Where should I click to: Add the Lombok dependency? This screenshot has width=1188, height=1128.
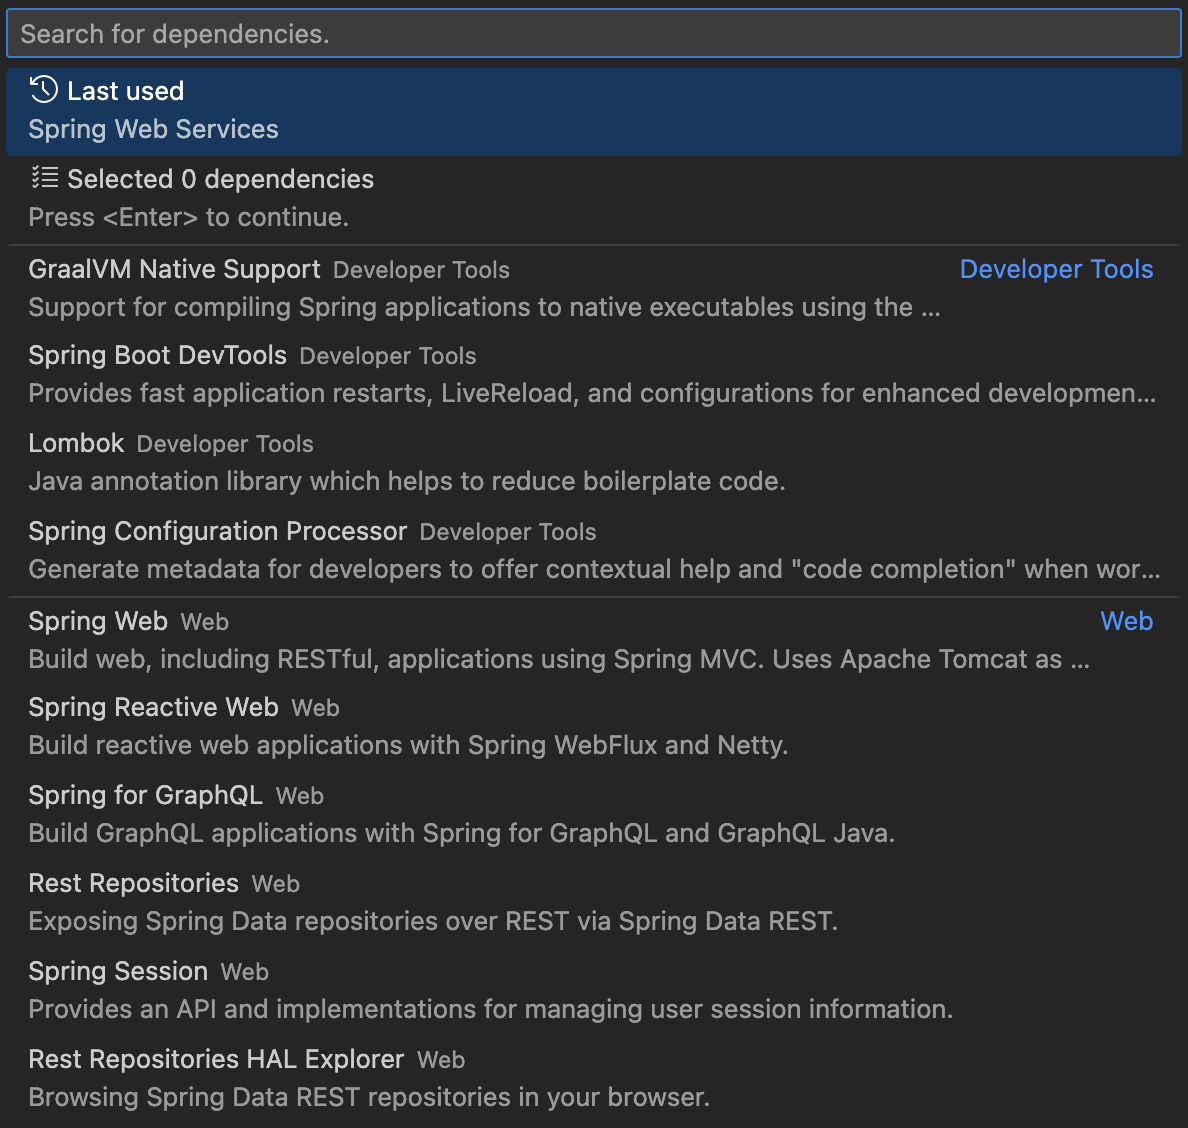coord(593,463)
